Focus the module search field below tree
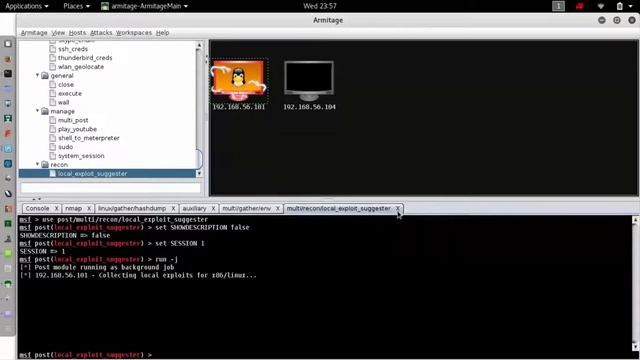The image size is (640, 360). click(x=111, y=187)
